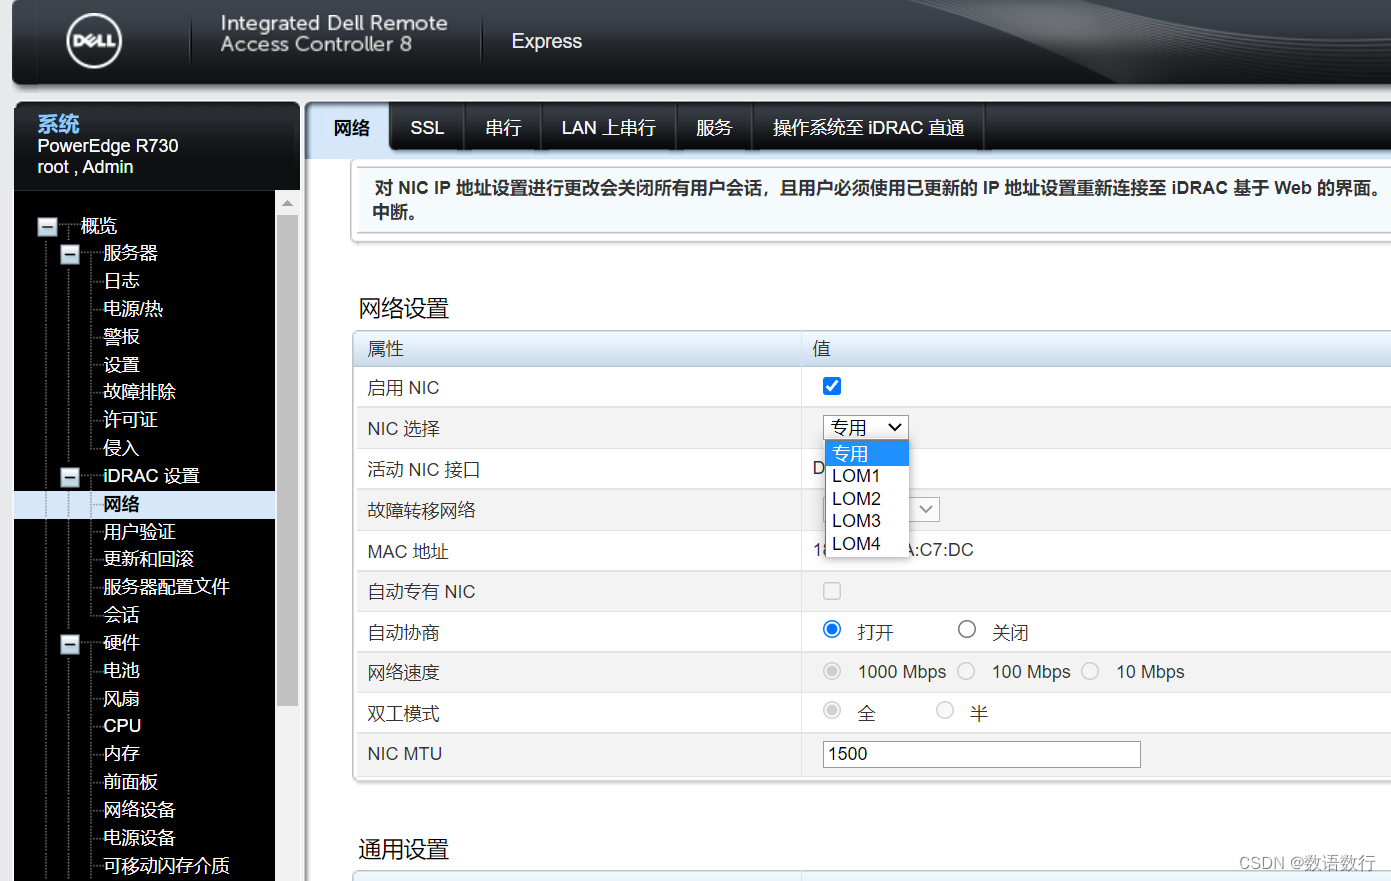Select LOM3 in the NIC 选择 dropdown
Image resolution: width=1391 pixels, height=881 pixels.
[856, 520]
